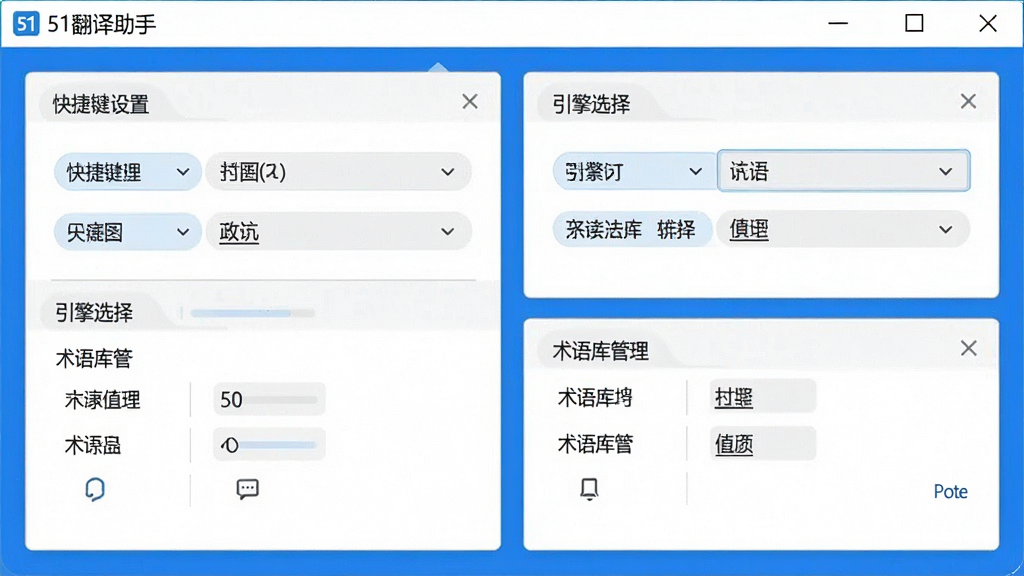
Task: Switch to the top-right 引擎选择 tab
Action: click(591, 104)
